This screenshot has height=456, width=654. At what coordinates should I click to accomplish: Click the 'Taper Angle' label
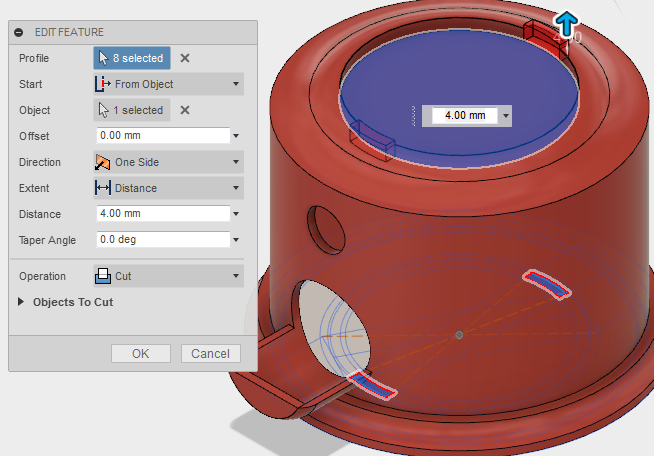[x=48, y=240]
